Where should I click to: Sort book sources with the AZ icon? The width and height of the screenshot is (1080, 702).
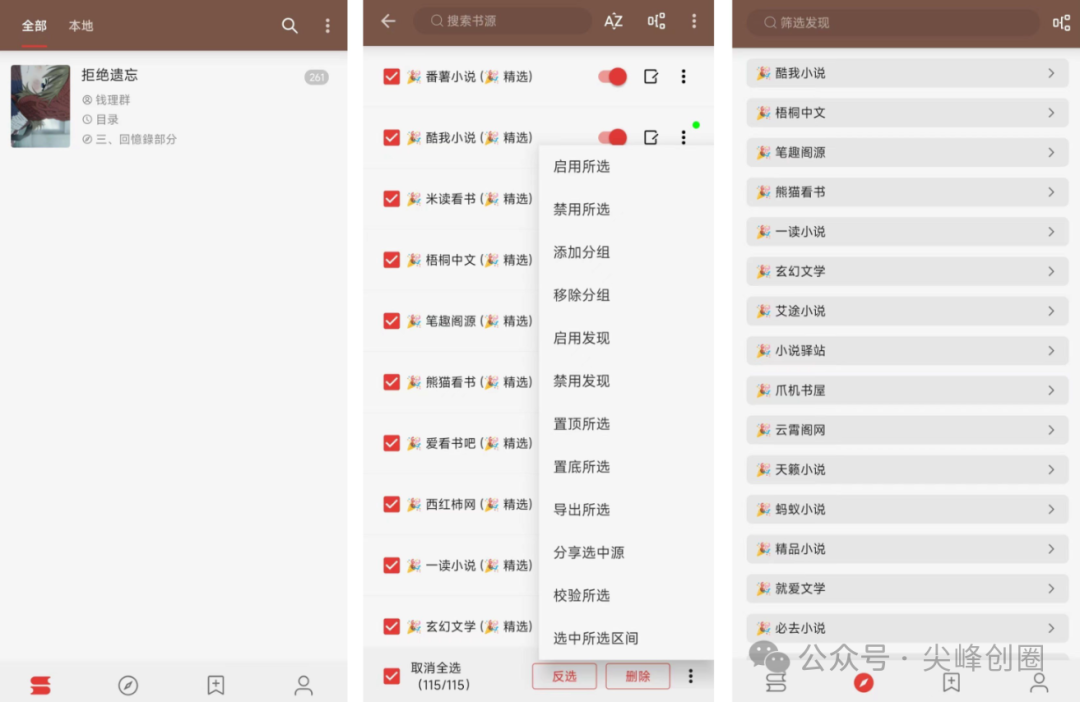click(x=613, y=21)
